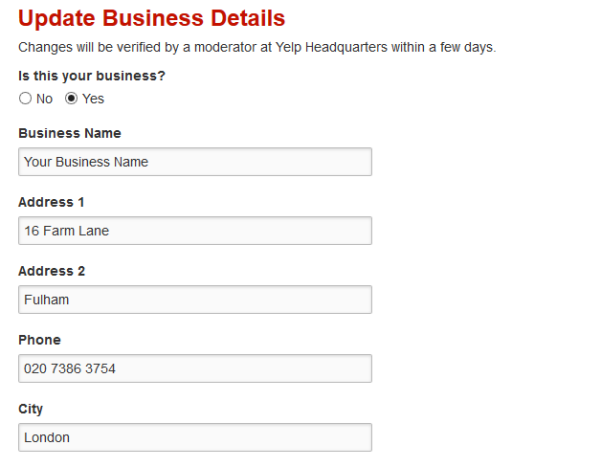600x462 pixels.
Task: Focus the Address 2 field containing Fulham
Action: click(x=195, y=299)
